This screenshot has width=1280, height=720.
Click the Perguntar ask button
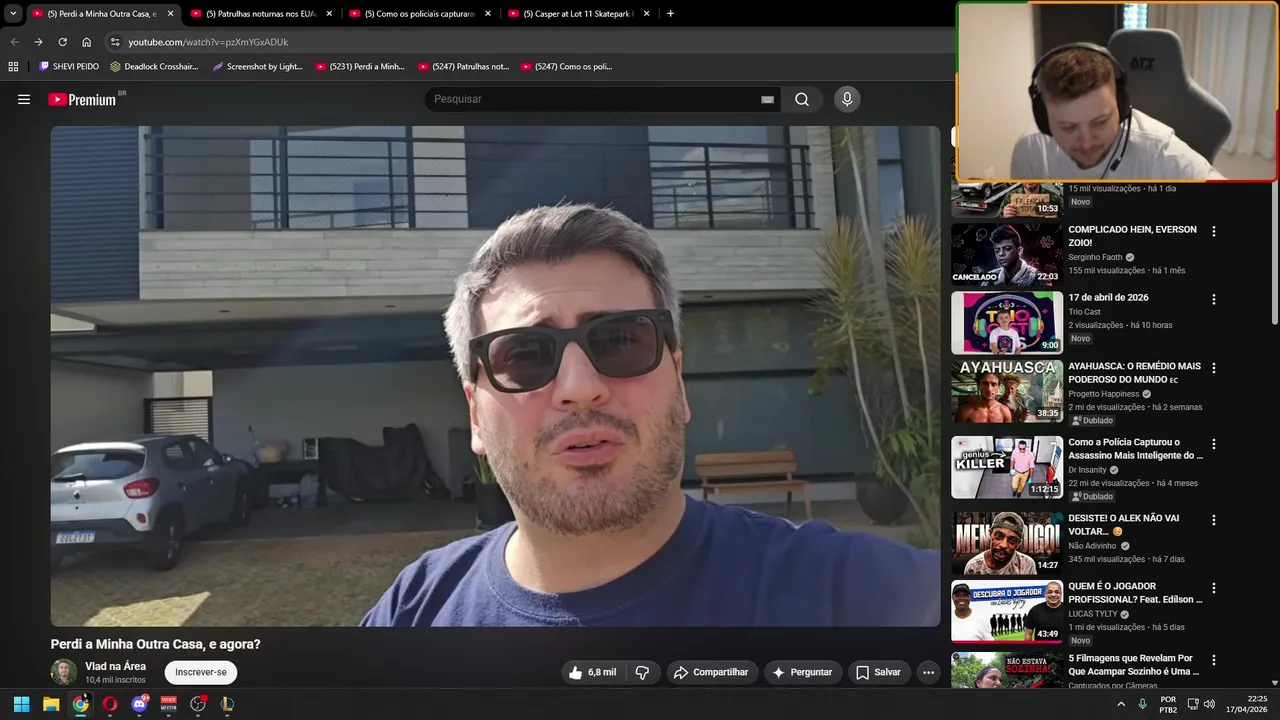pos(802,672)
